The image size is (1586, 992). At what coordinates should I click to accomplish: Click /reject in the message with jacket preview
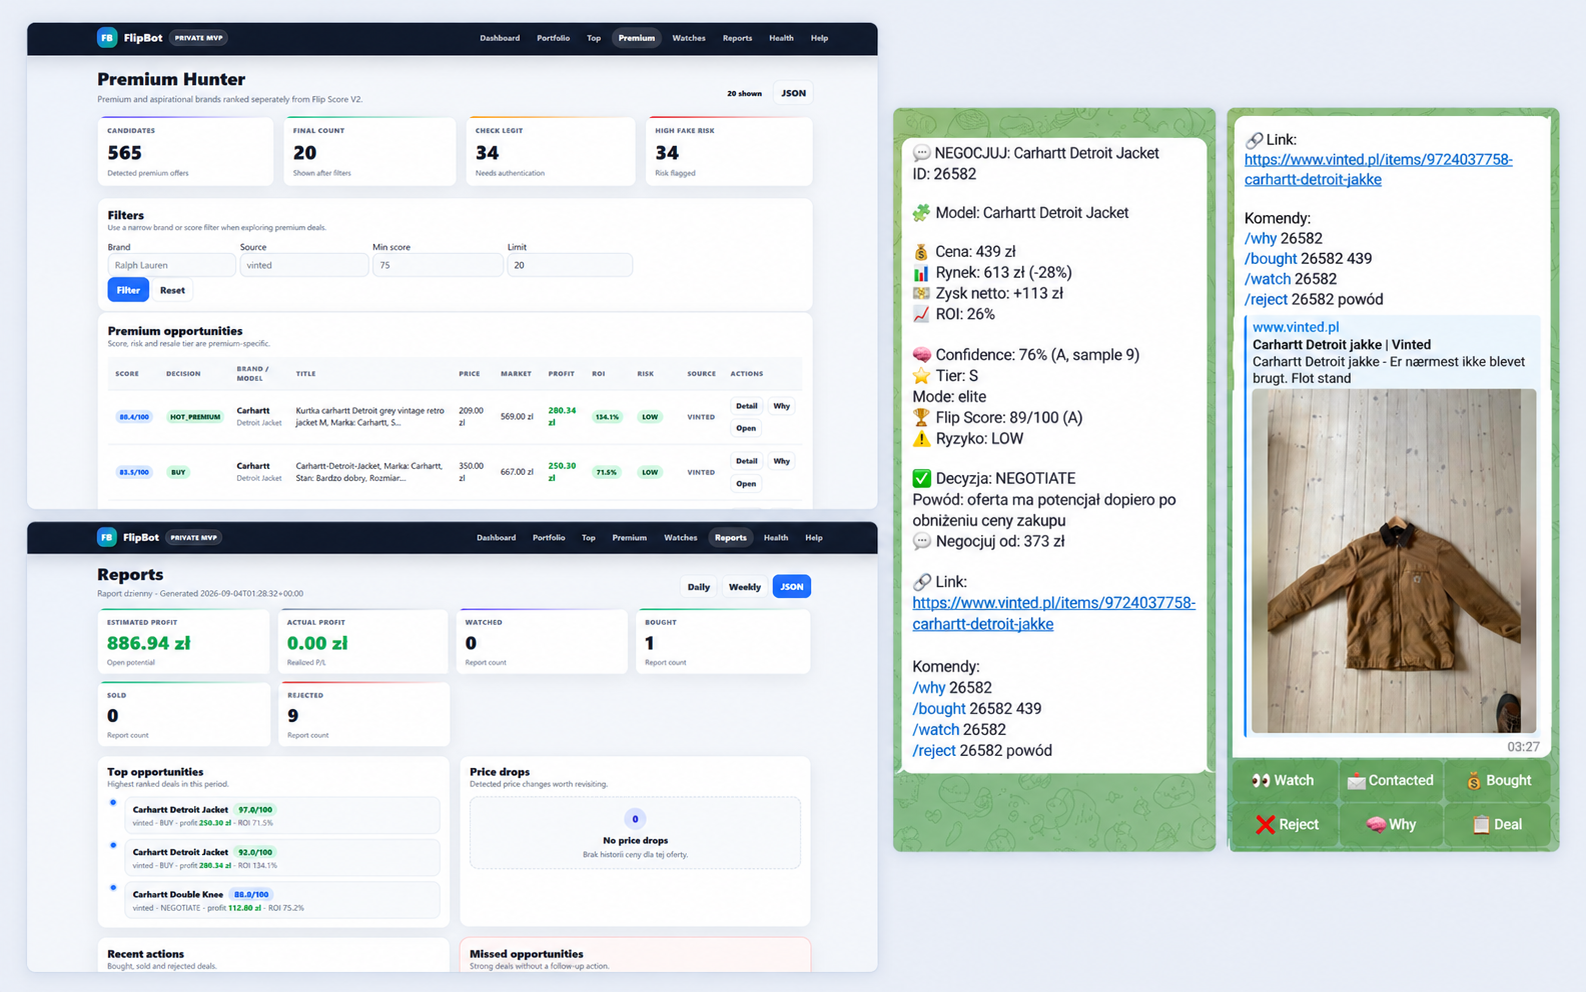click(x=1265, y=299)
